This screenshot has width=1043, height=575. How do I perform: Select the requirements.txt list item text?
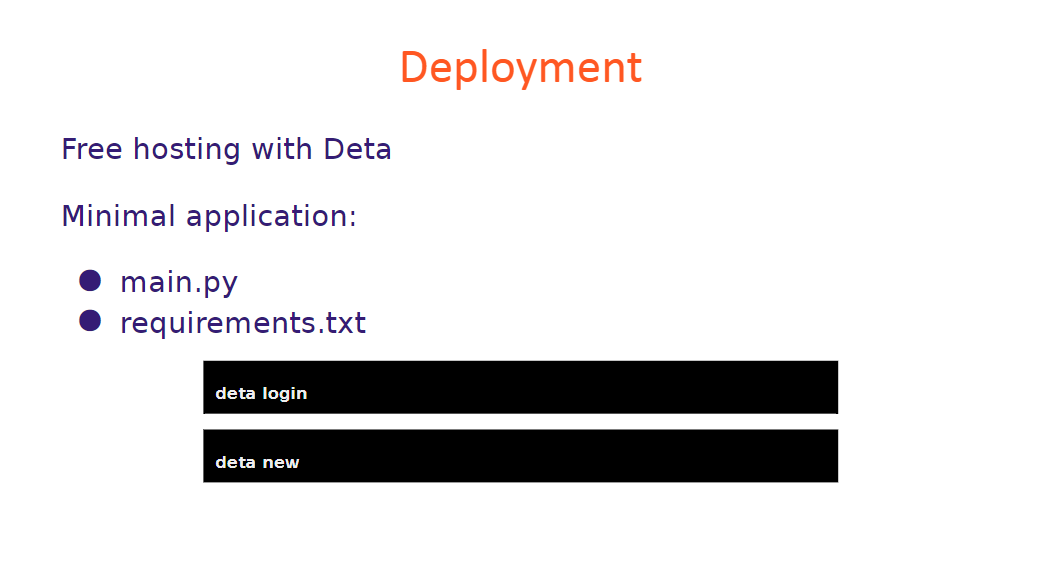tap(242, 324)
